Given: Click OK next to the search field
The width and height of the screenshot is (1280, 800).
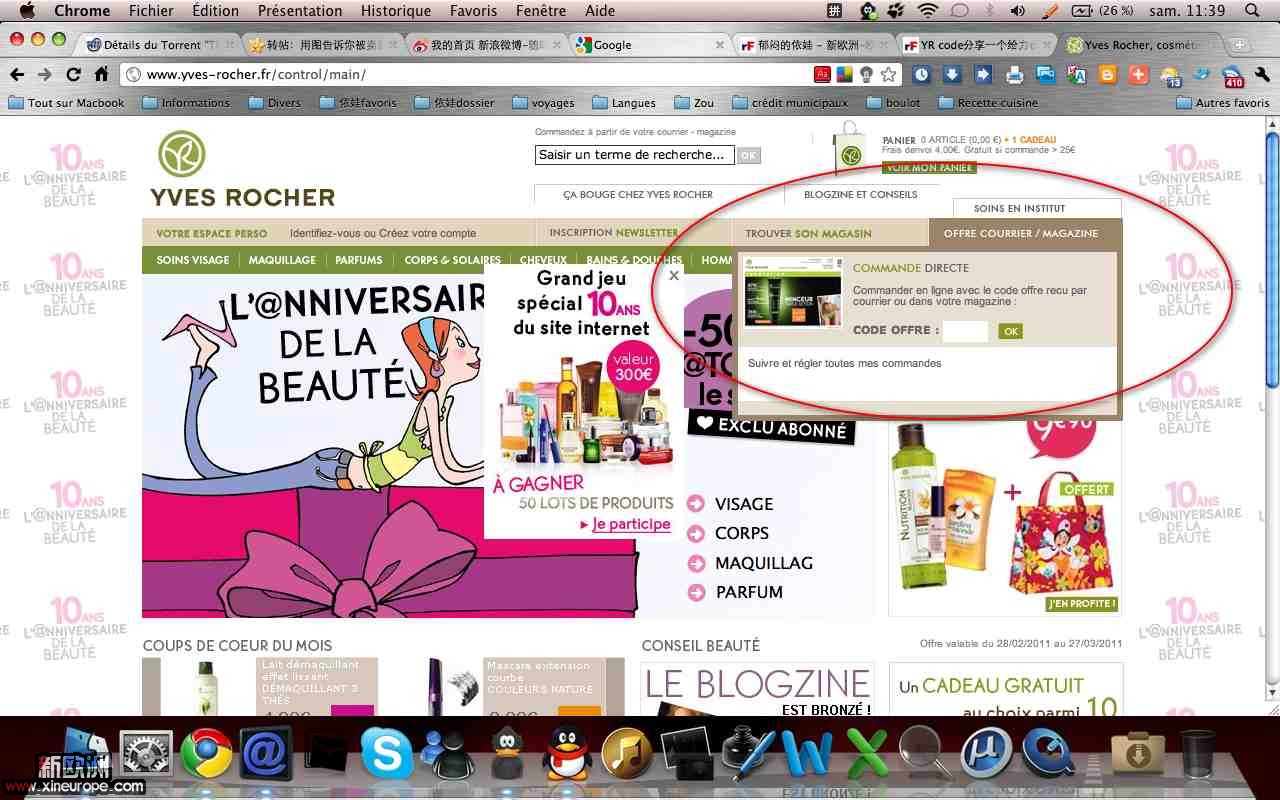Looking at the screenshot, I should [x=749, y=155].
